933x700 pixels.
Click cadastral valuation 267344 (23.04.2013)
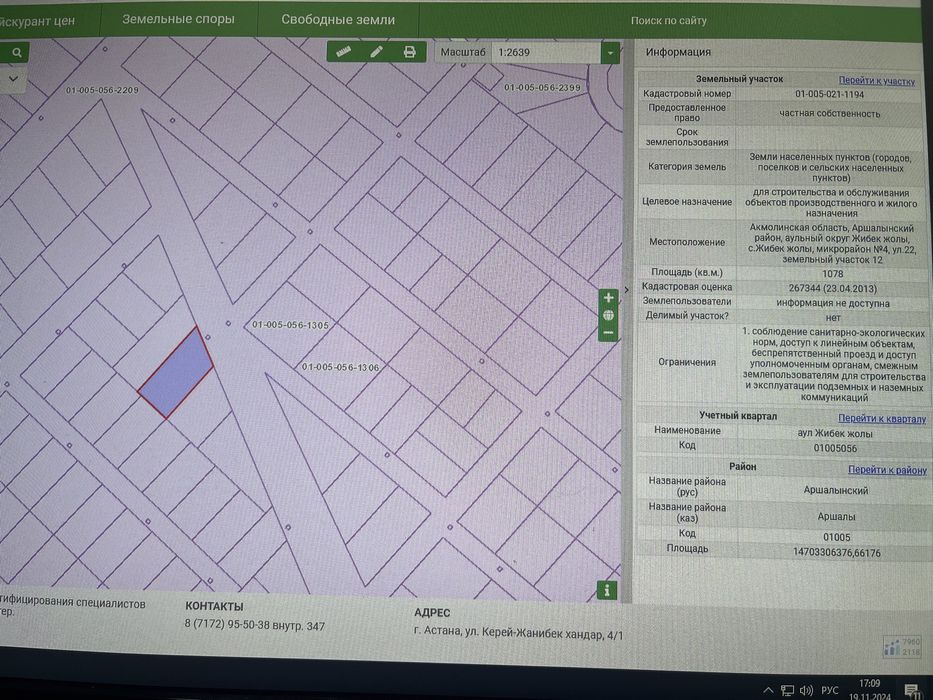832,289
